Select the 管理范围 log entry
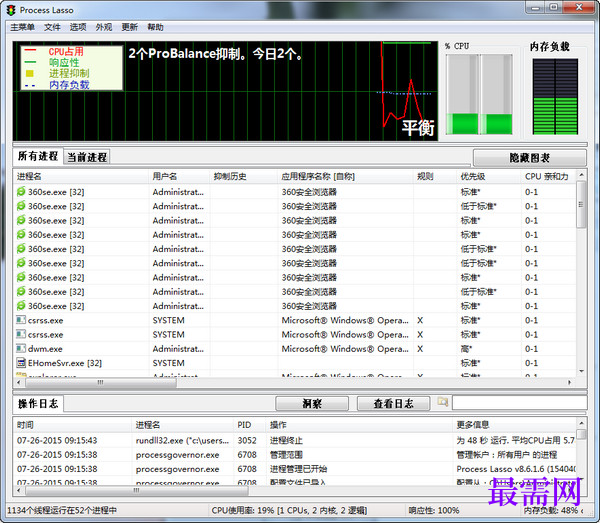Image resolution: width=600 pixels, height=523 pixels. tap(295, 455)
